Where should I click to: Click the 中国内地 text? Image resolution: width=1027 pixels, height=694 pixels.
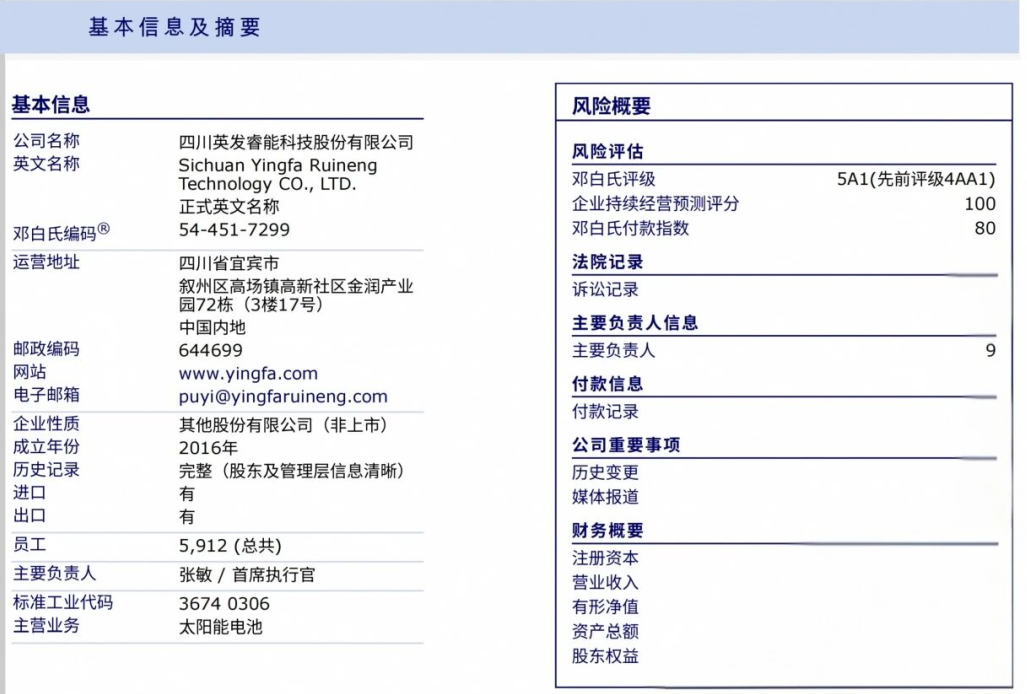[212, 327]
